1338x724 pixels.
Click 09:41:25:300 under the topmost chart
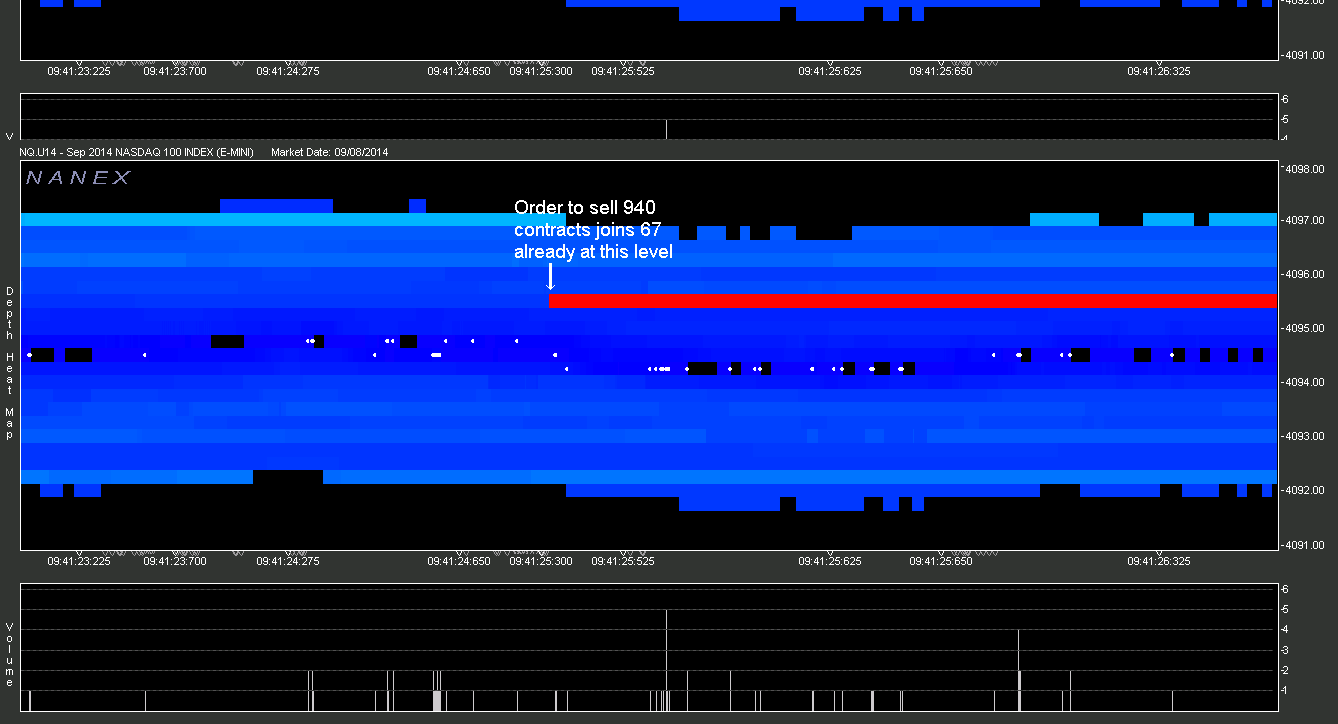(541, 71)
